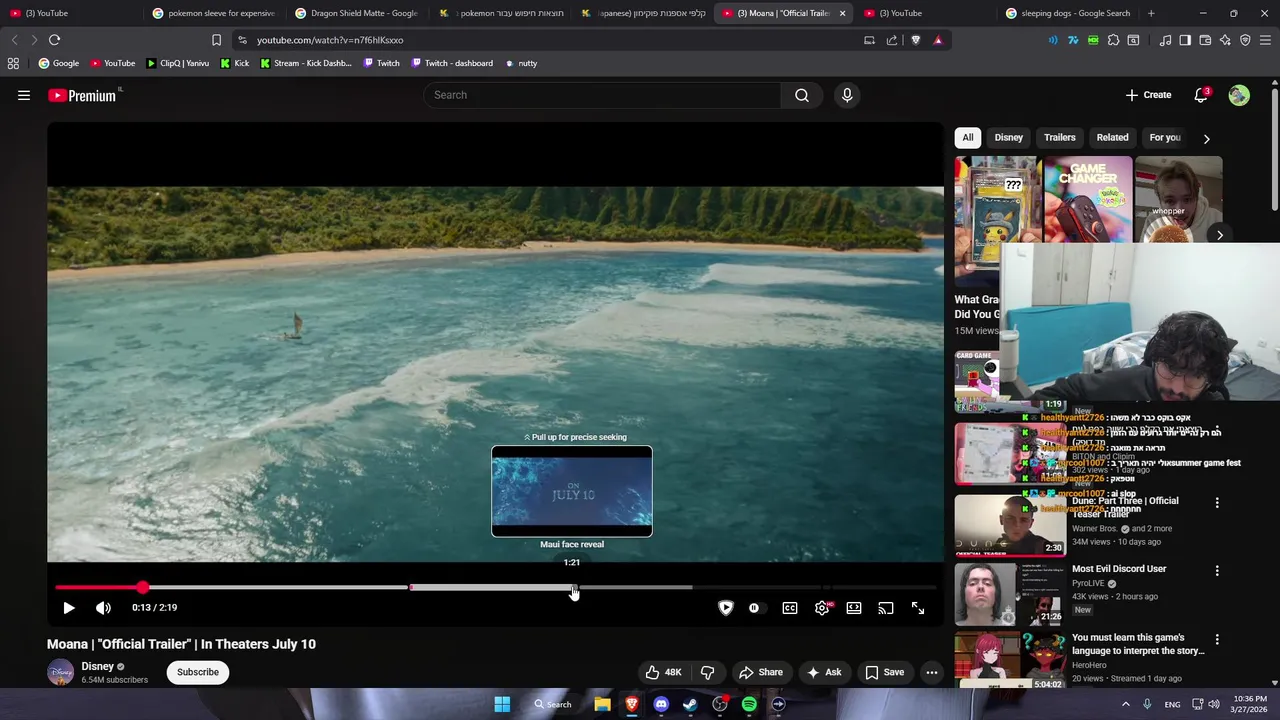Open more actions three-dot menu
The image size is (1280, 720).
932,672
